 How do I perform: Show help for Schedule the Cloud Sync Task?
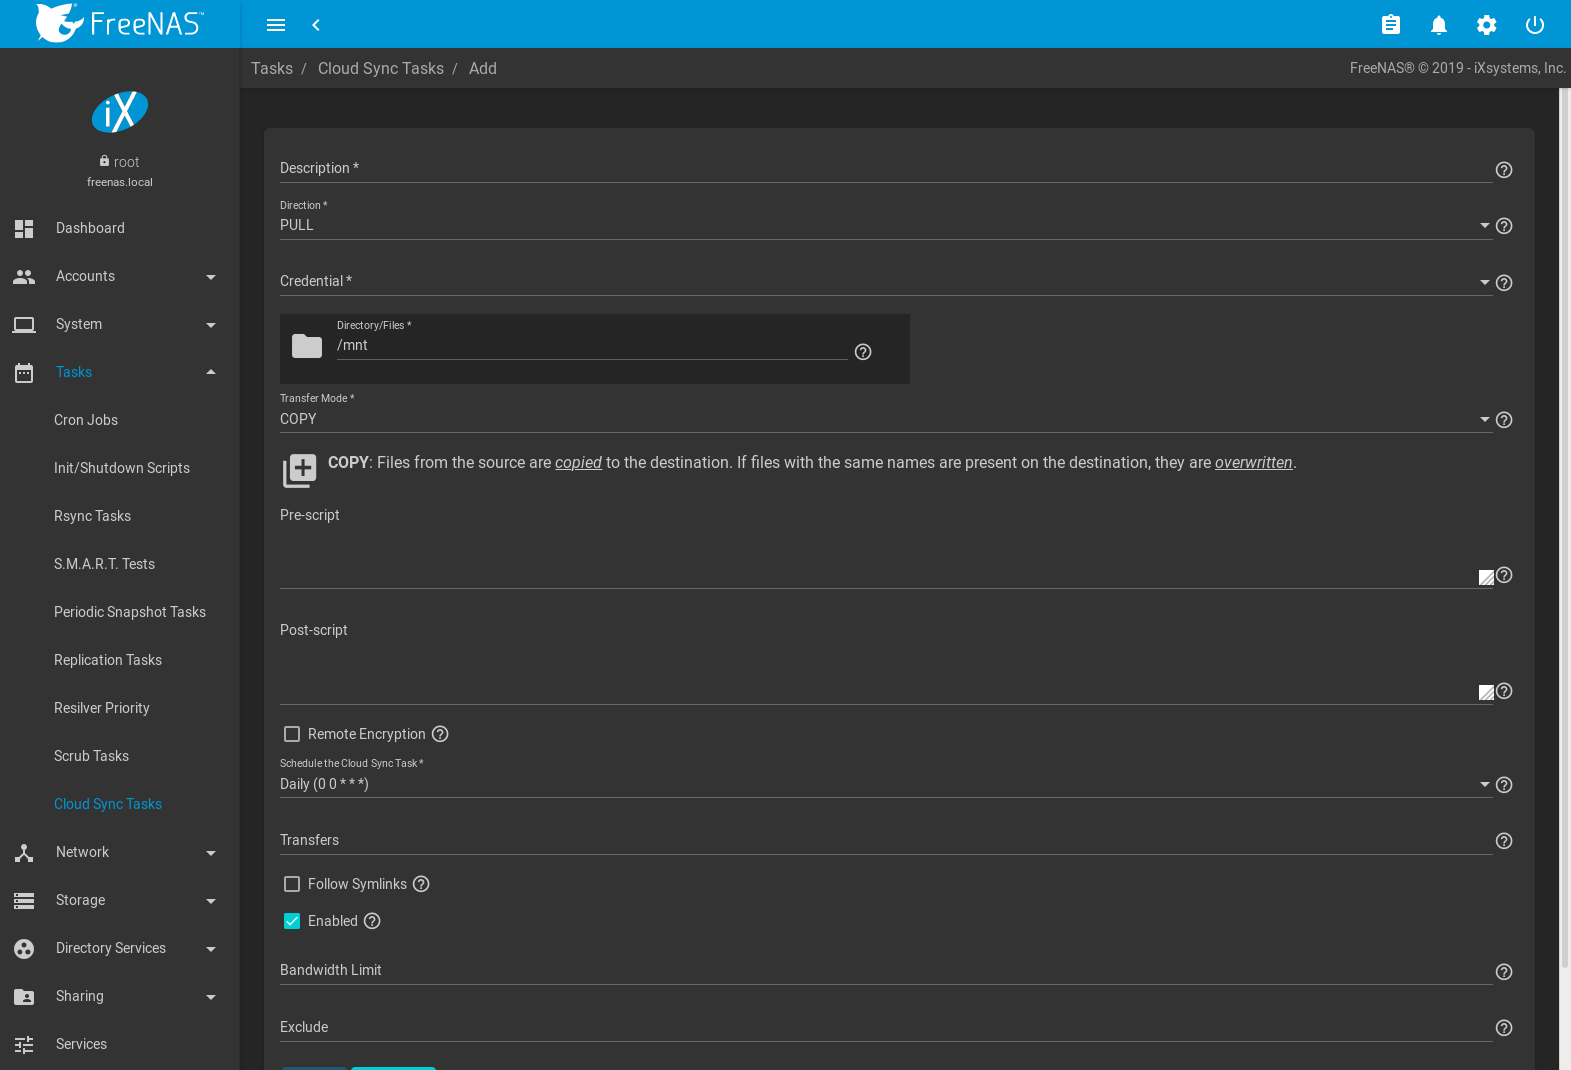(x=1504, y=785)
